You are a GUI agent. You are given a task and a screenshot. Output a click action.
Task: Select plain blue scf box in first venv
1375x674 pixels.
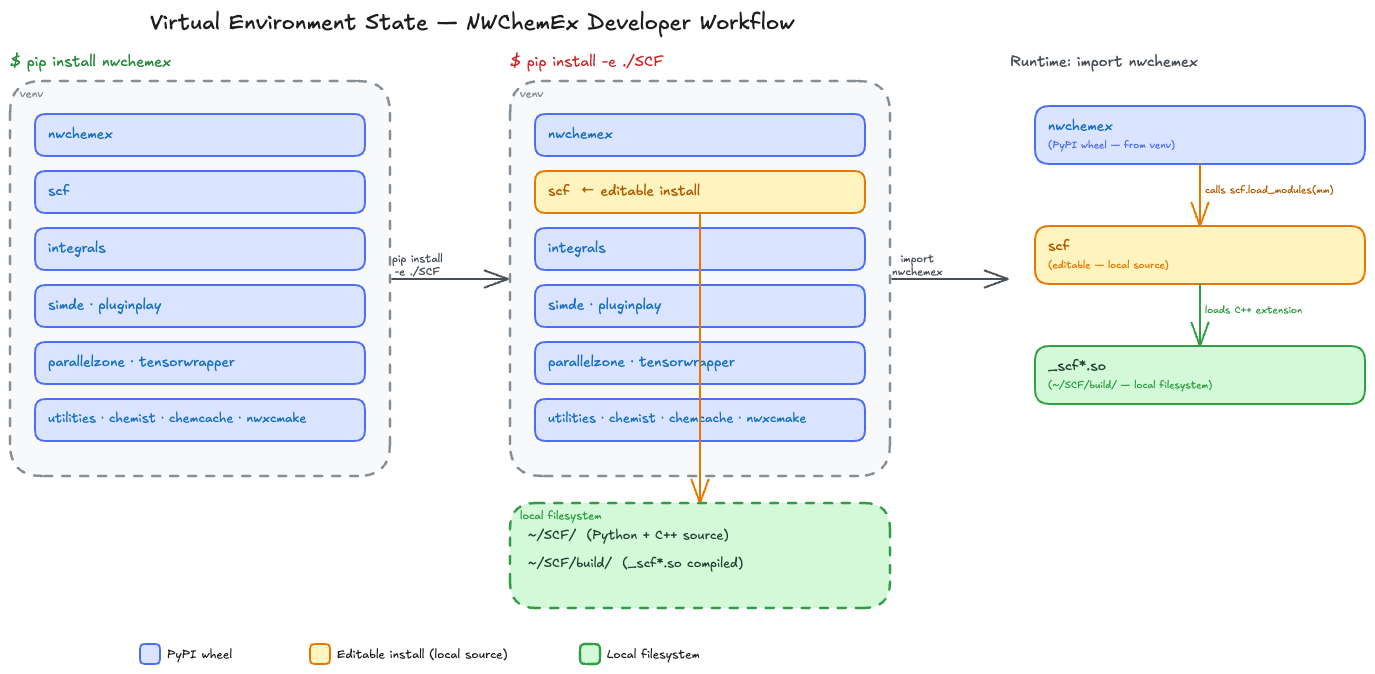(x=200, y=192)
